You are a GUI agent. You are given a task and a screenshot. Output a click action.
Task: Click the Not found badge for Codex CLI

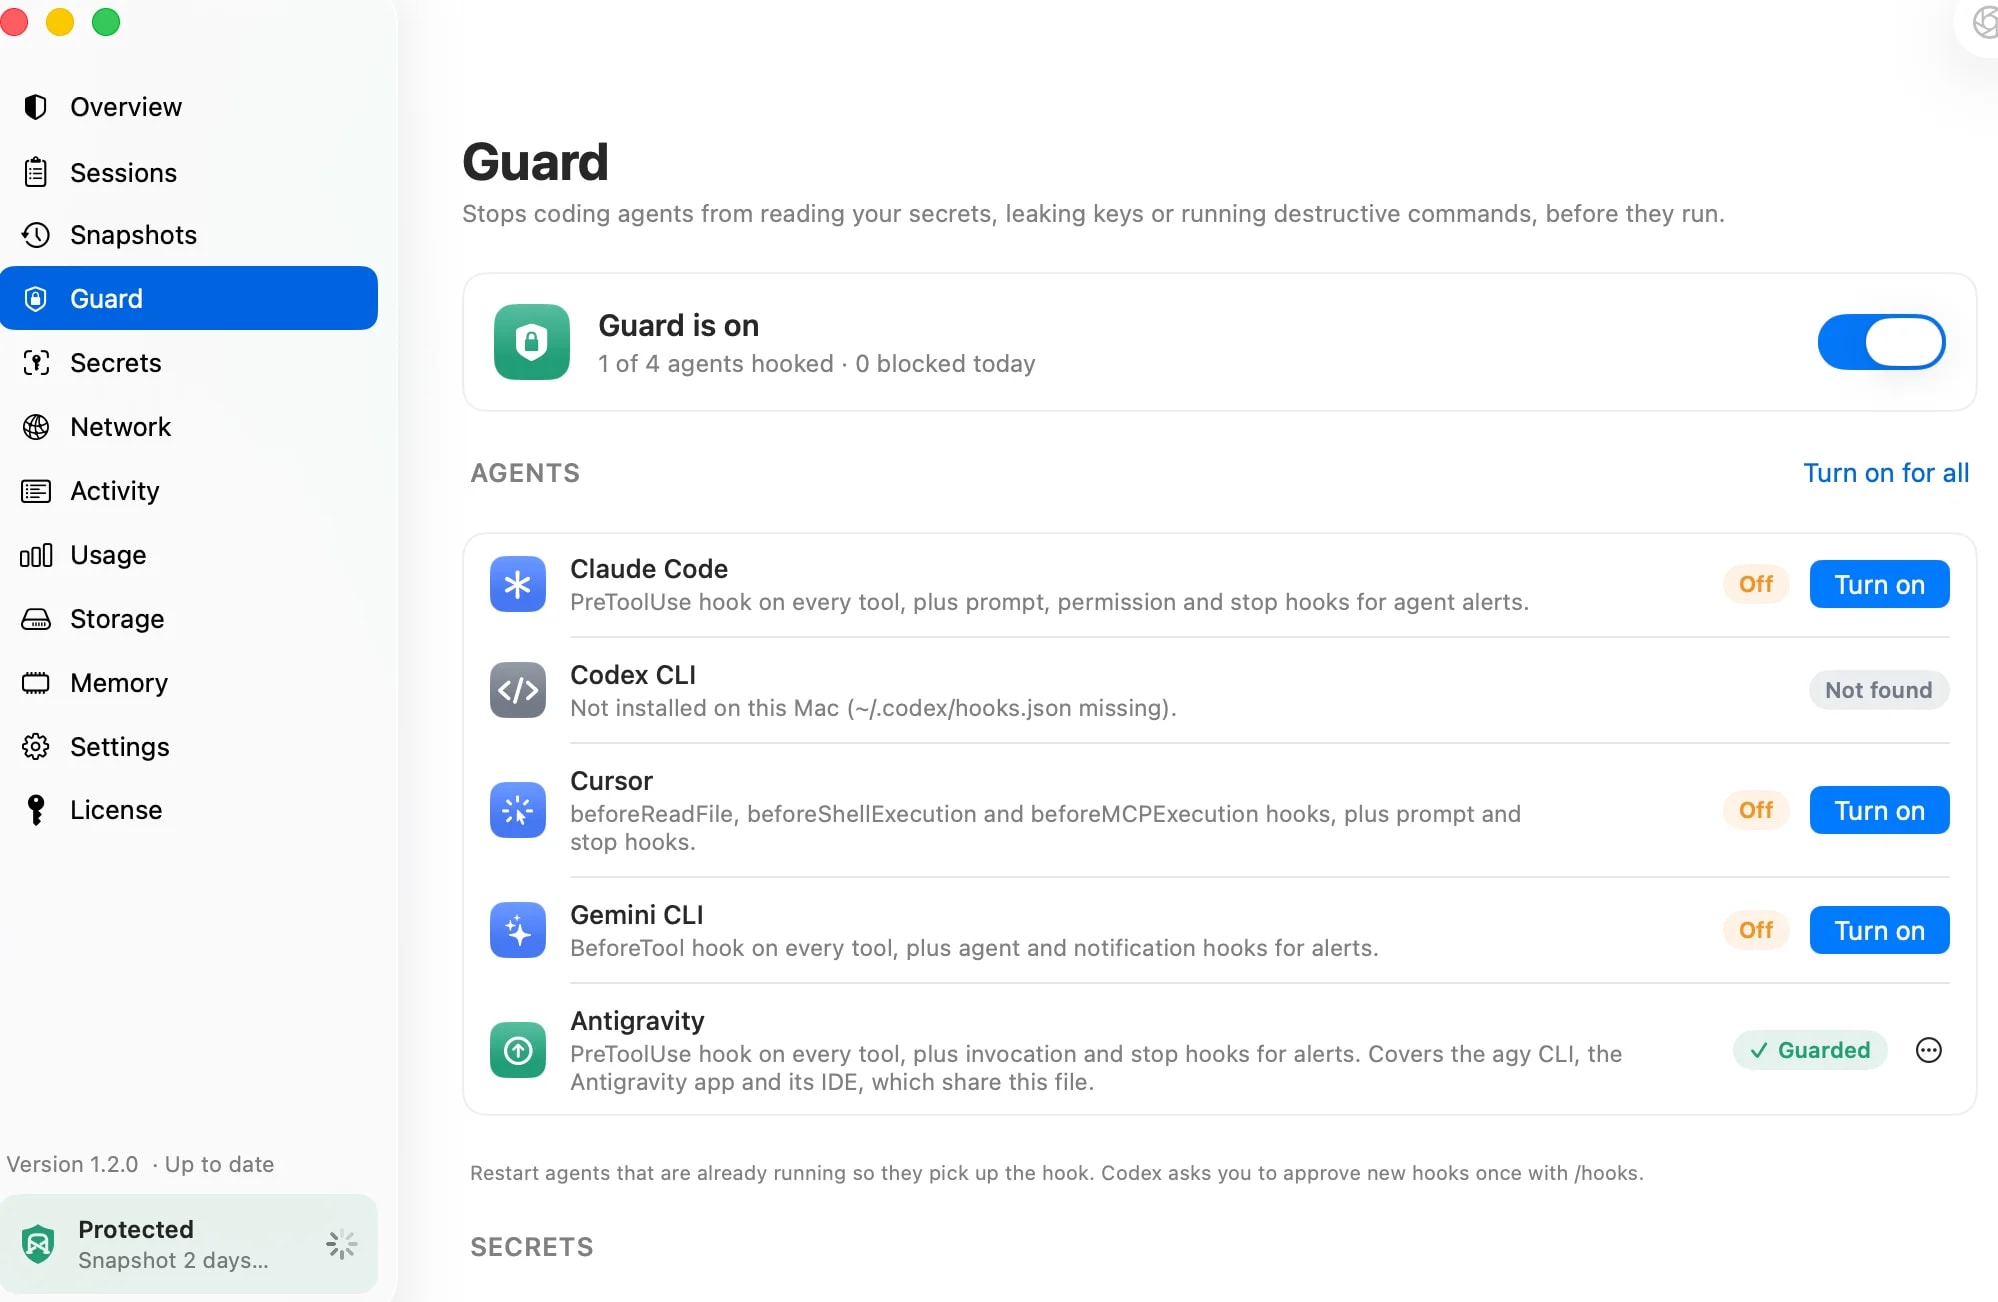(x=1879, y=690)
